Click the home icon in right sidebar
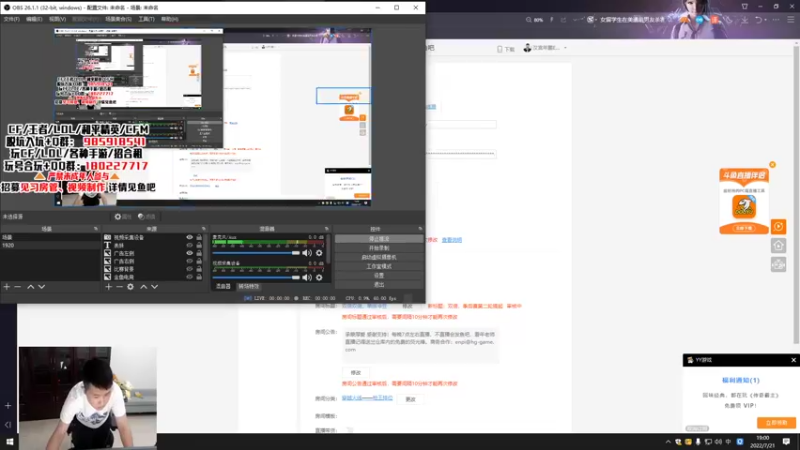The height and width of the screenshot is (450, 800). point(778,245)
